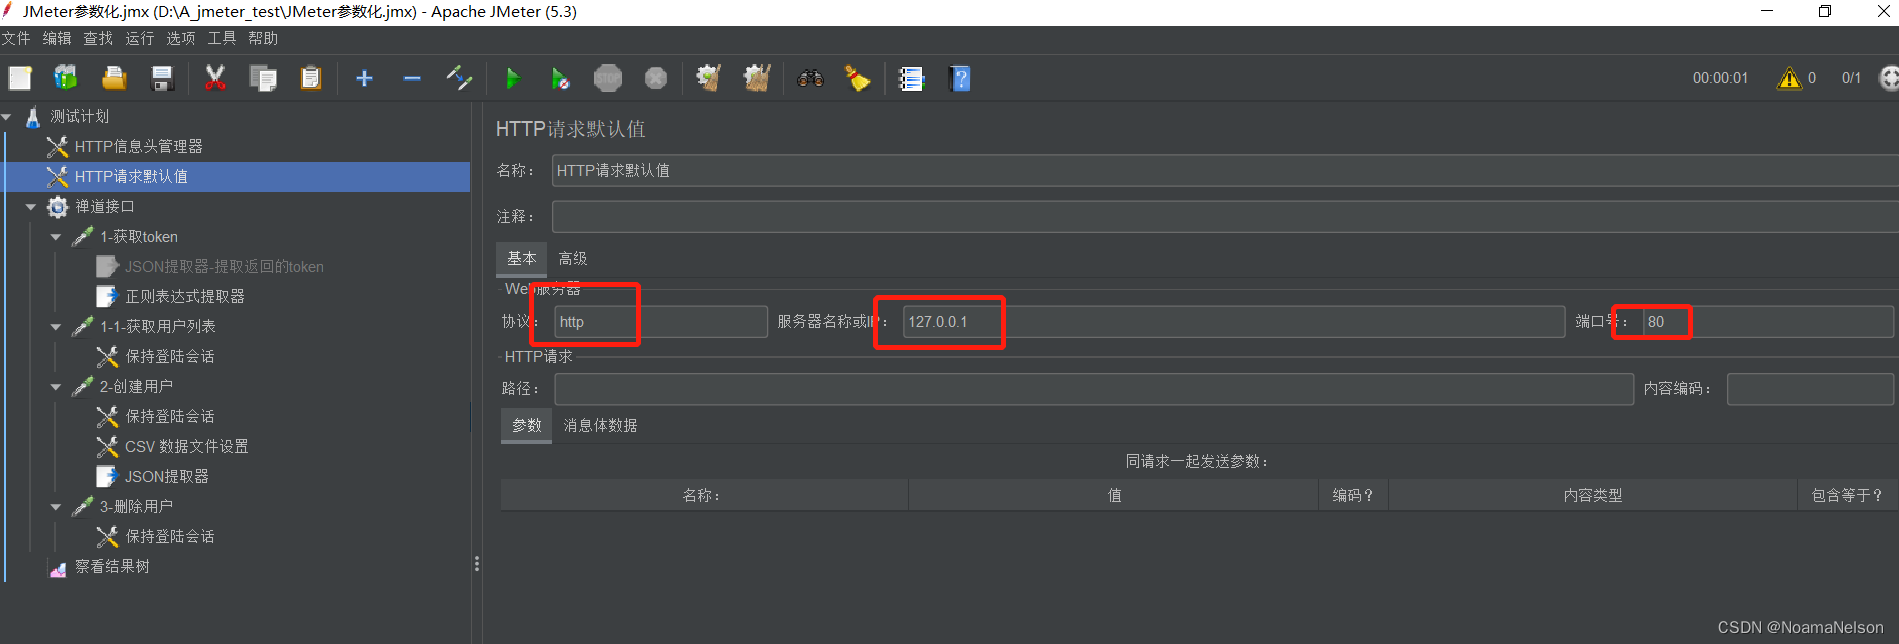The image size is (1899, 644).
Task: Save the test plan with disk icon
Action: click(162, 78)
